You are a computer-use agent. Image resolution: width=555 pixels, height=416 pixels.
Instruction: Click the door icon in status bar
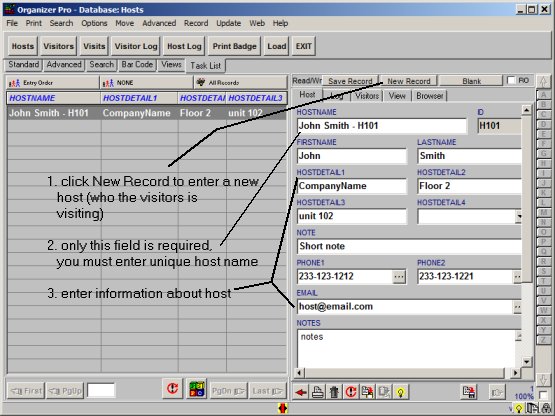click(x=532, y=409)
